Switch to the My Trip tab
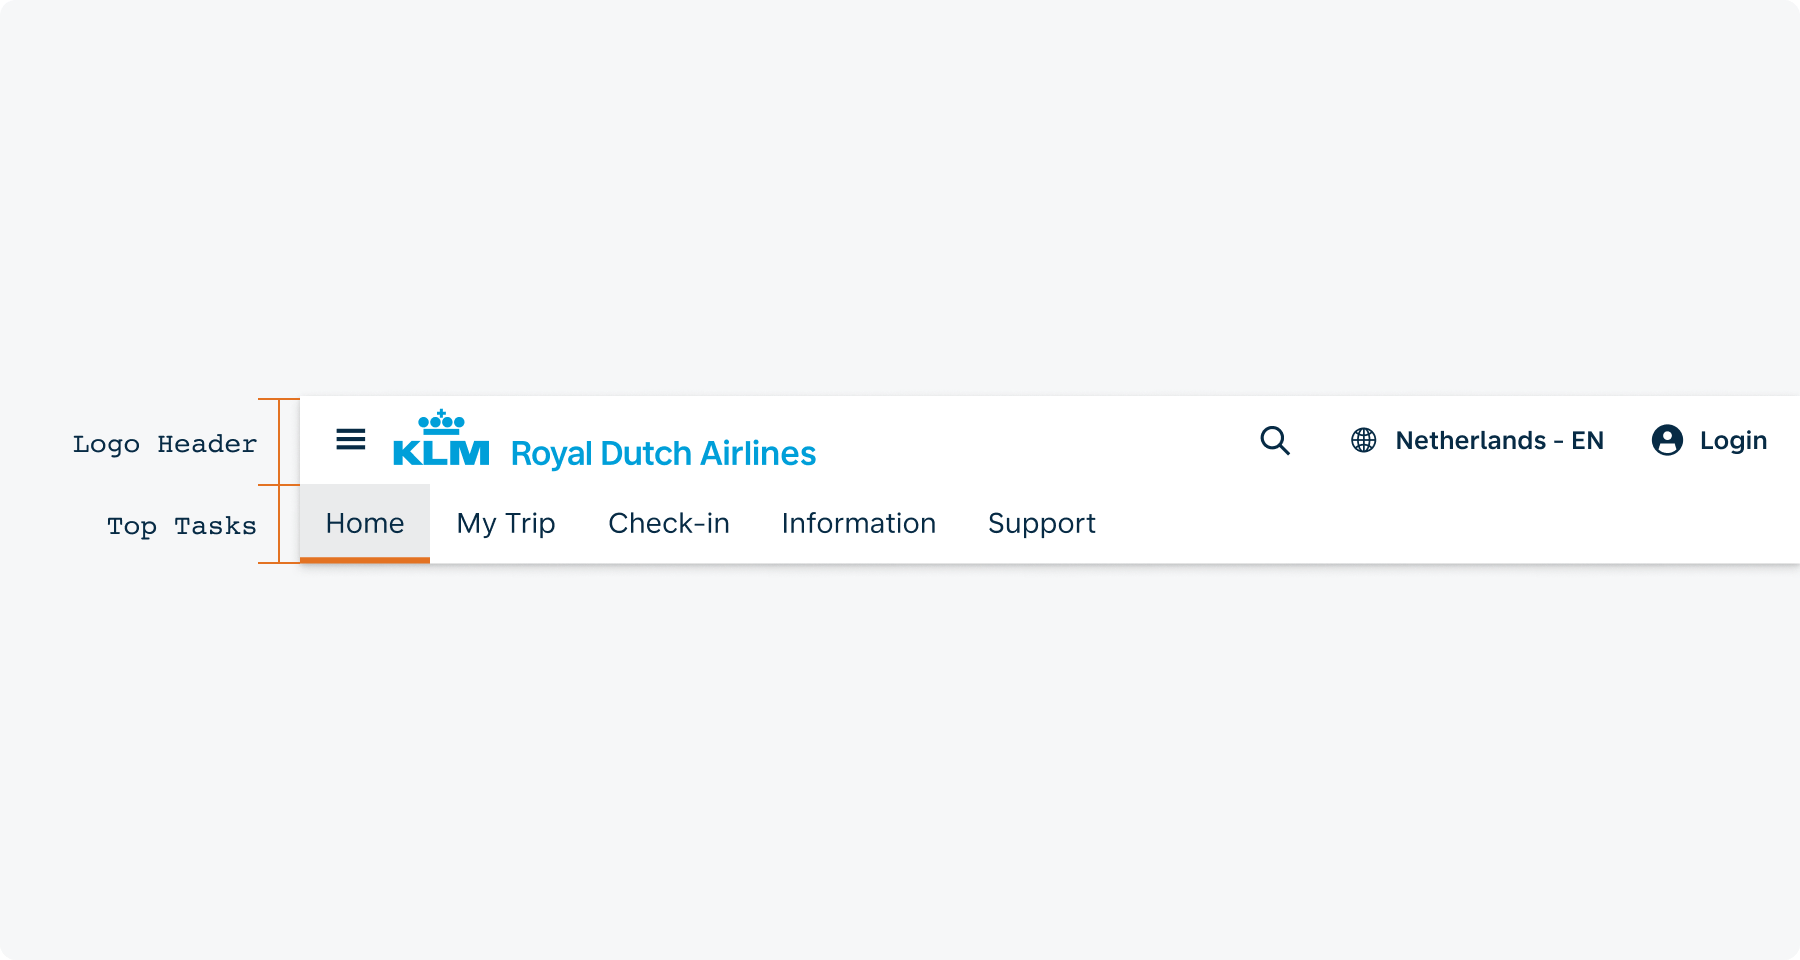 click(x=506, y=523)
